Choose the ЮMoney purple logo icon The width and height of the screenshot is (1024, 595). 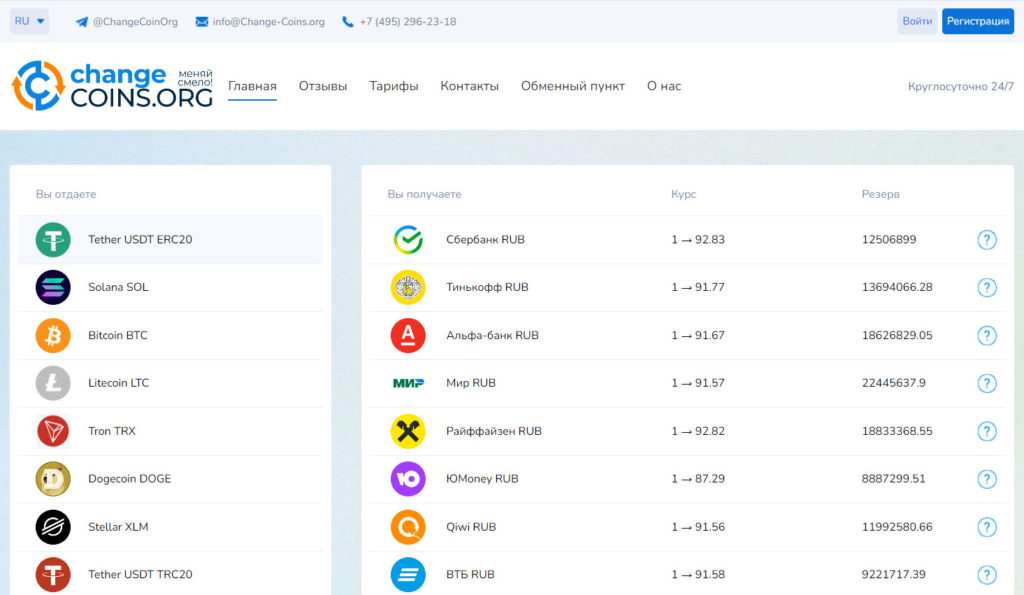[408, 479]
